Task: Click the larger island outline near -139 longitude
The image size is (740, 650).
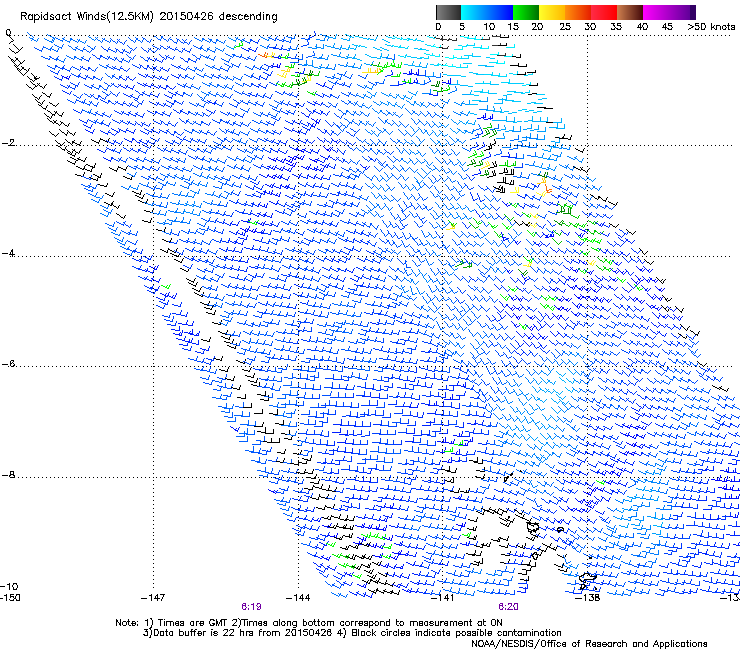Action: tap(533, 527)
